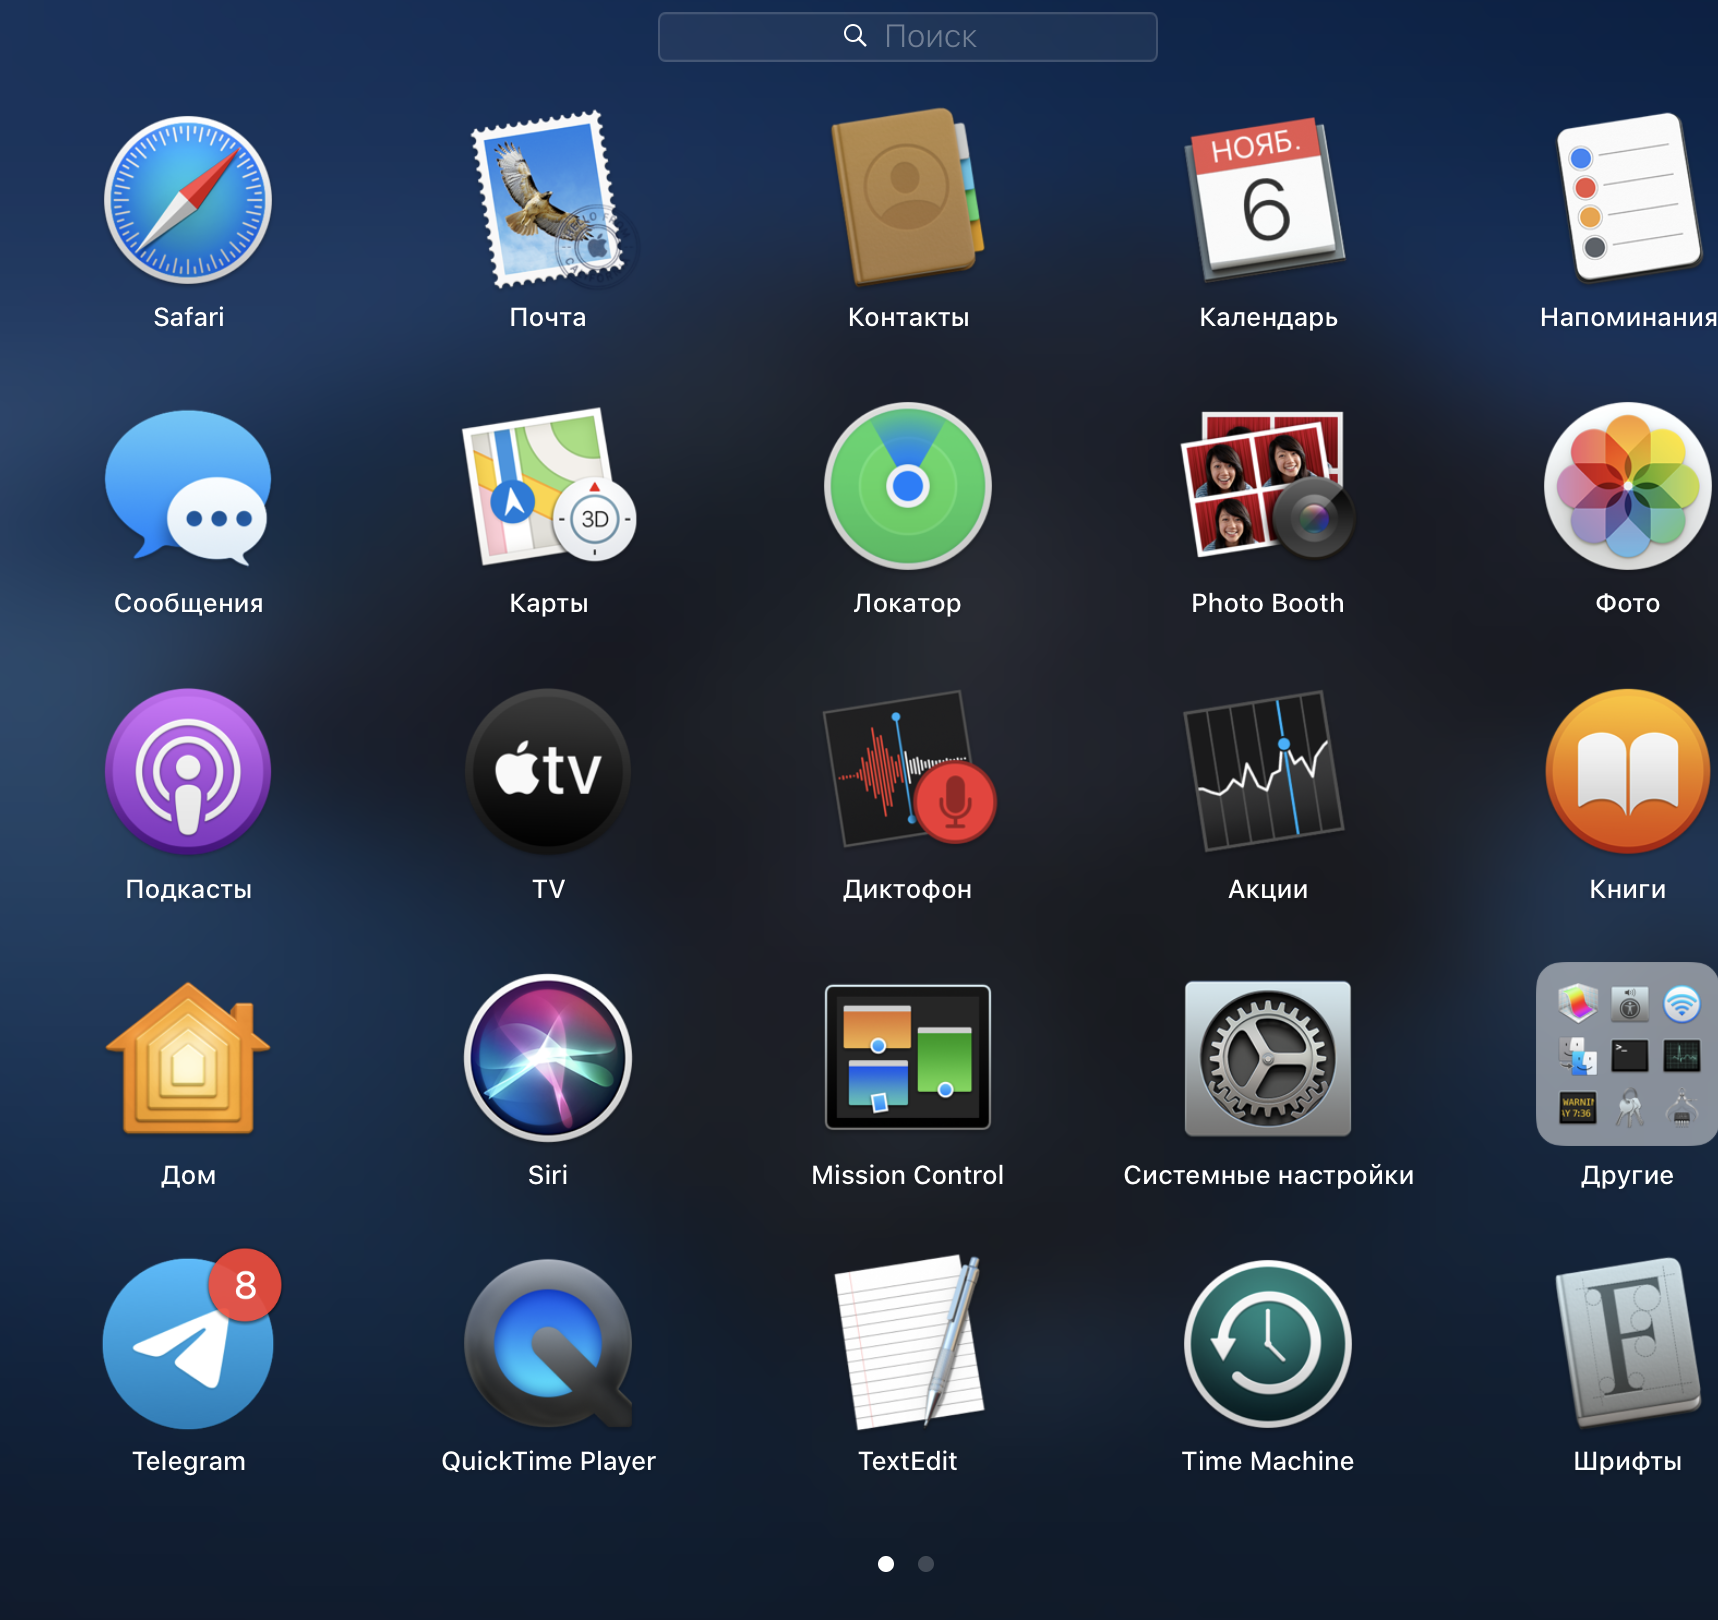This screenshot has width=1718, height=1620.
Task: Launch the Напоминания reminders app
Action: pos(1628,198)
